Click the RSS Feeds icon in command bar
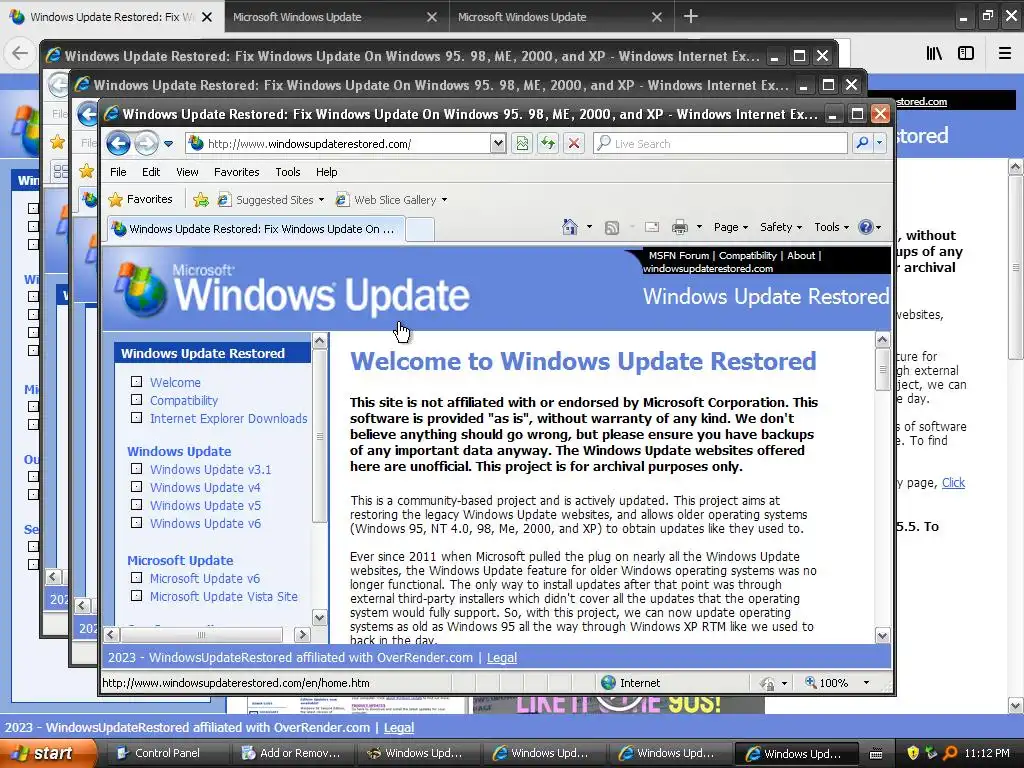1024x768 pixels. point(612,227)
